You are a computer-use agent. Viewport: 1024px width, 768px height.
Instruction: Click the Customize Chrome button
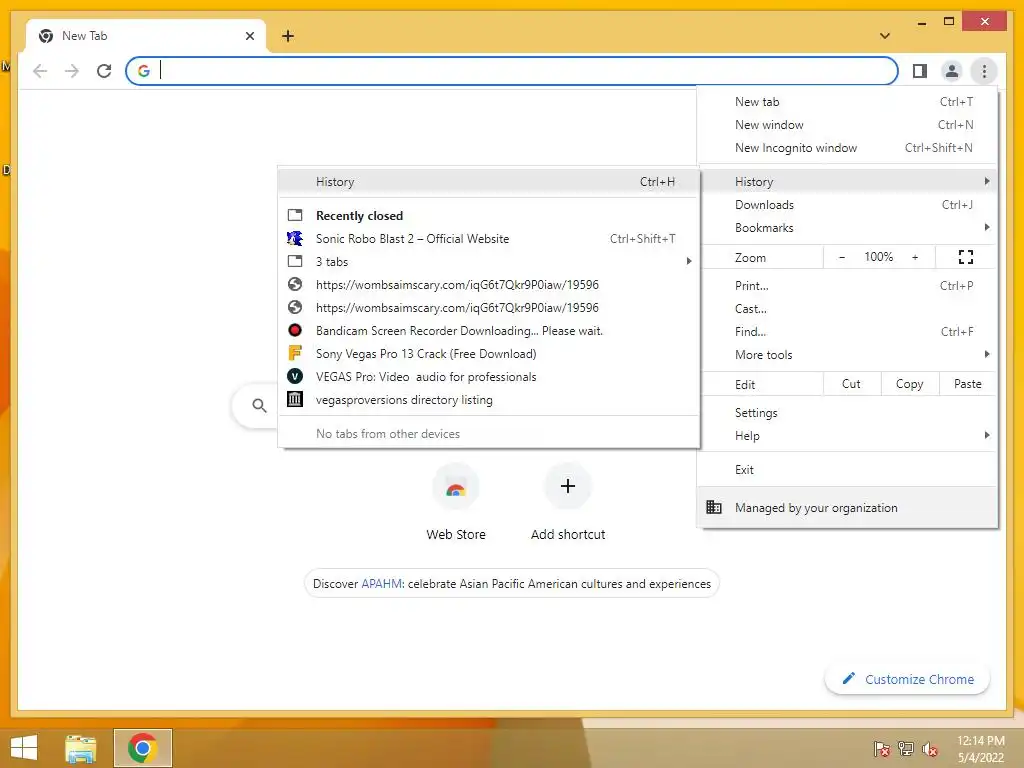(x=907, y=679)
